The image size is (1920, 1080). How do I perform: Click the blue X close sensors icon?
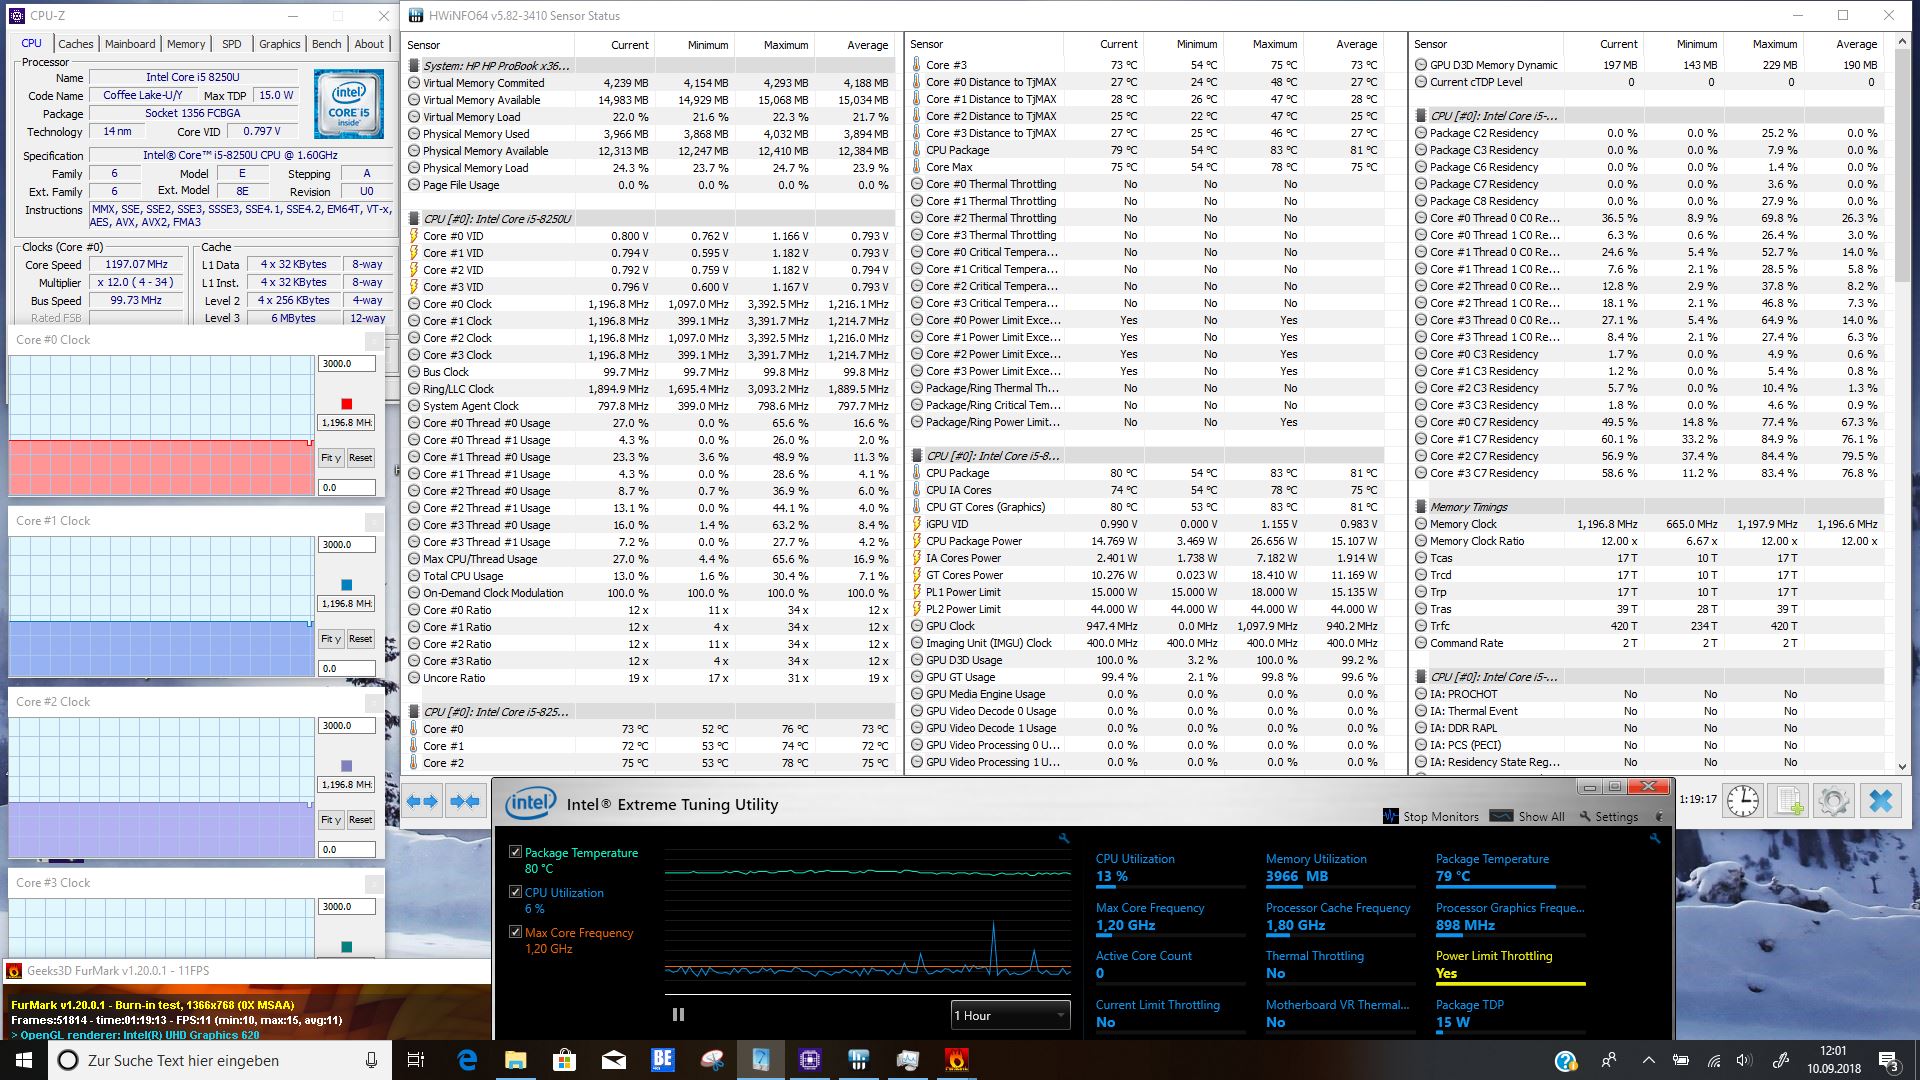[x=1880, y=801]
